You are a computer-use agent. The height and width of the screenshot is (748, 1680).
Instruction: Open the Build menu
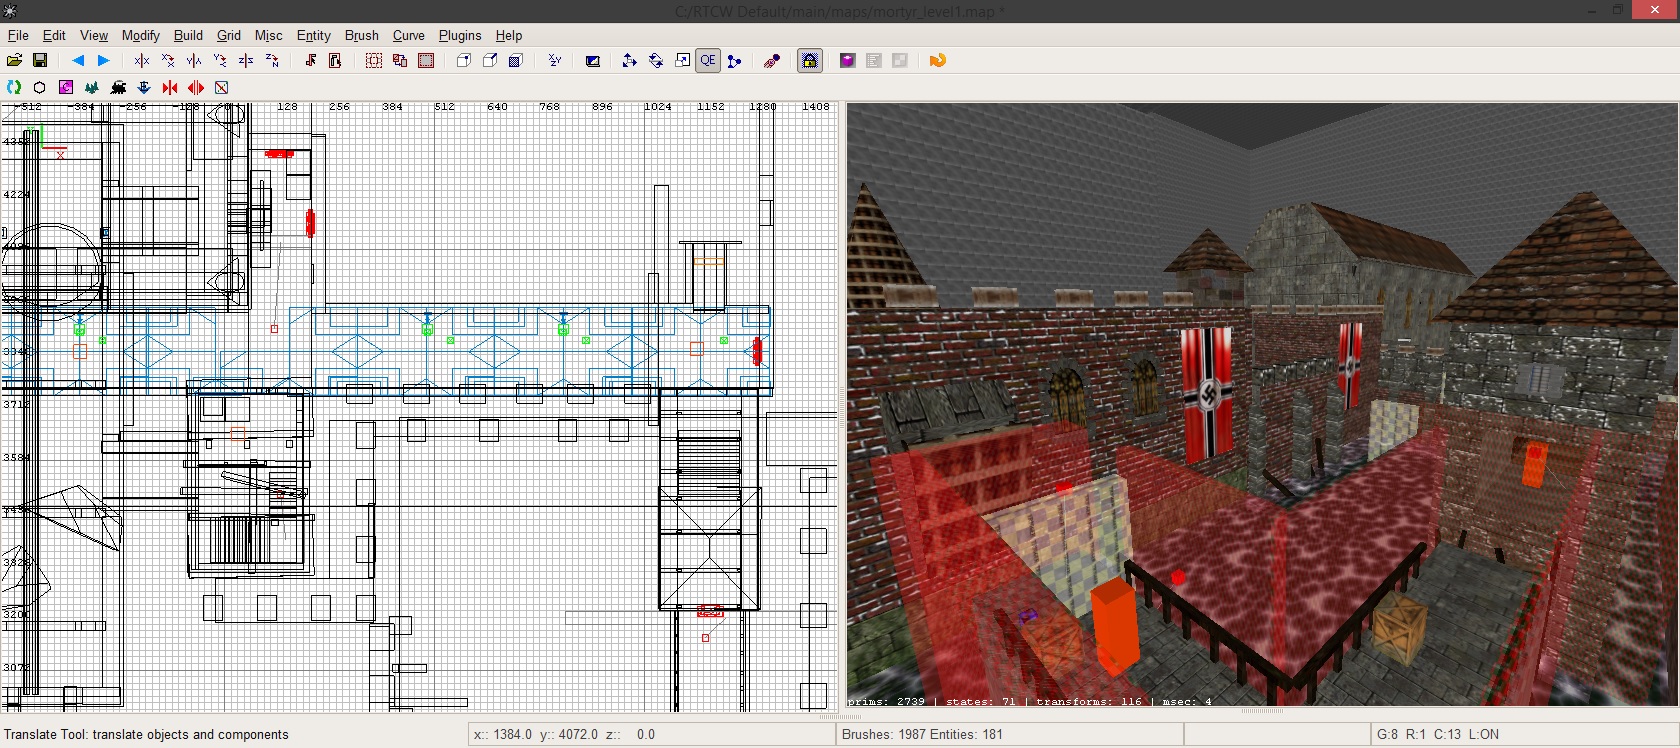[x=188, y=35]
